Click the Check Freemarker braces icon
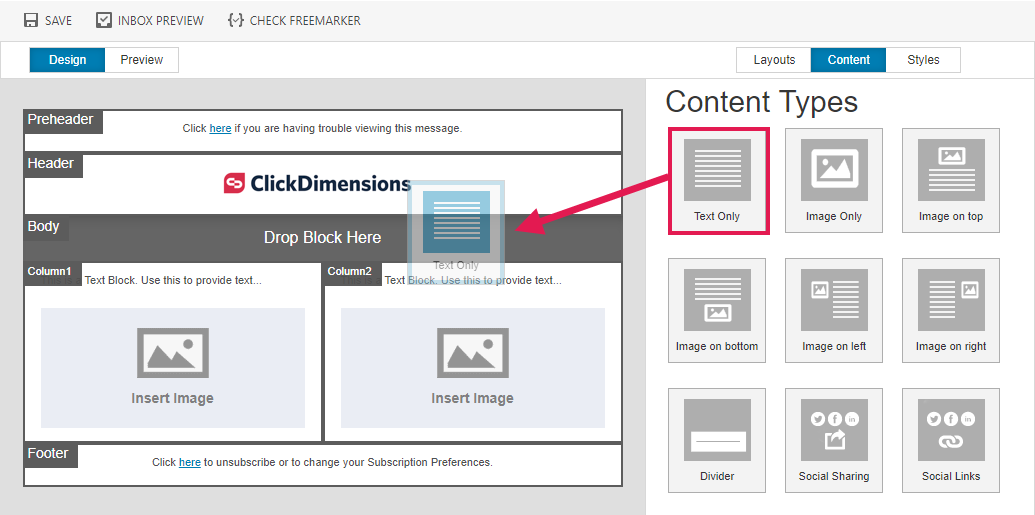This screenshot has width=1035, height=515. (235, 20)
